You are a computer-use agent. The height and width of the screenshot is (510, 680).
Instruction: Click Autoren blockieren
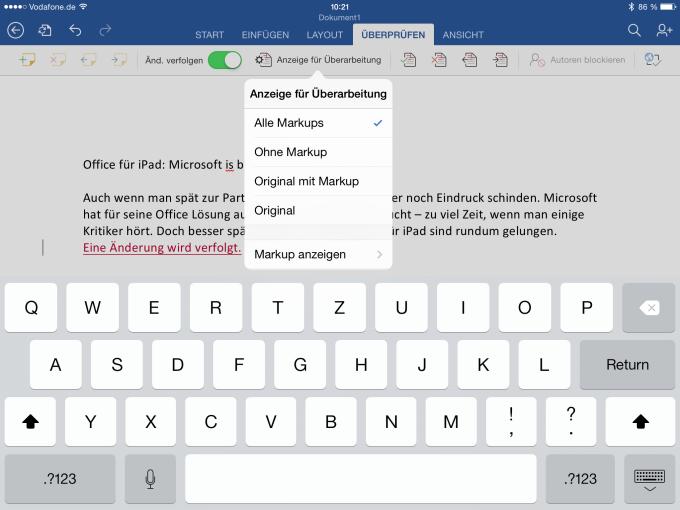coord(577,60)
